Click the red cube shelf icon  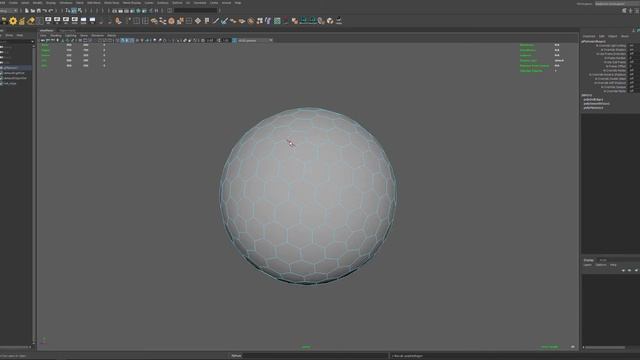coord(295,21)
